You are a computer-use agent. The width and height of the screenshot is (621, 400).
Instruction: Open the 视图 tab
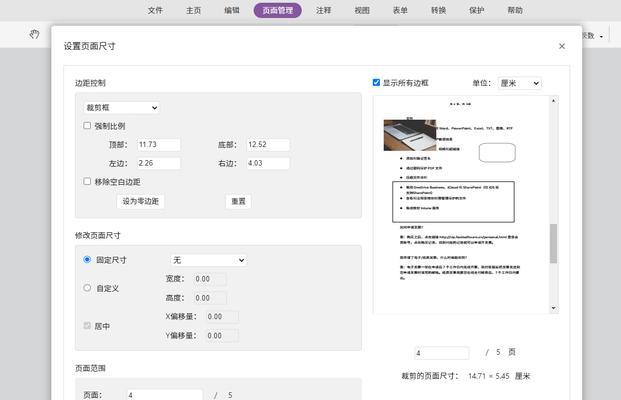pos(362,10)
